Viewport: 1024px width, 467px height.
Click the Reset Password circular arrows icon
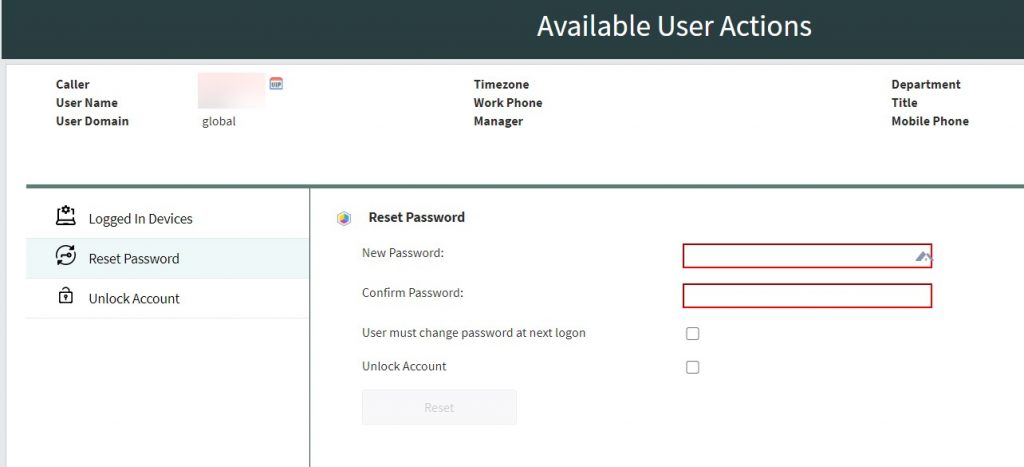tap(65, 255)
